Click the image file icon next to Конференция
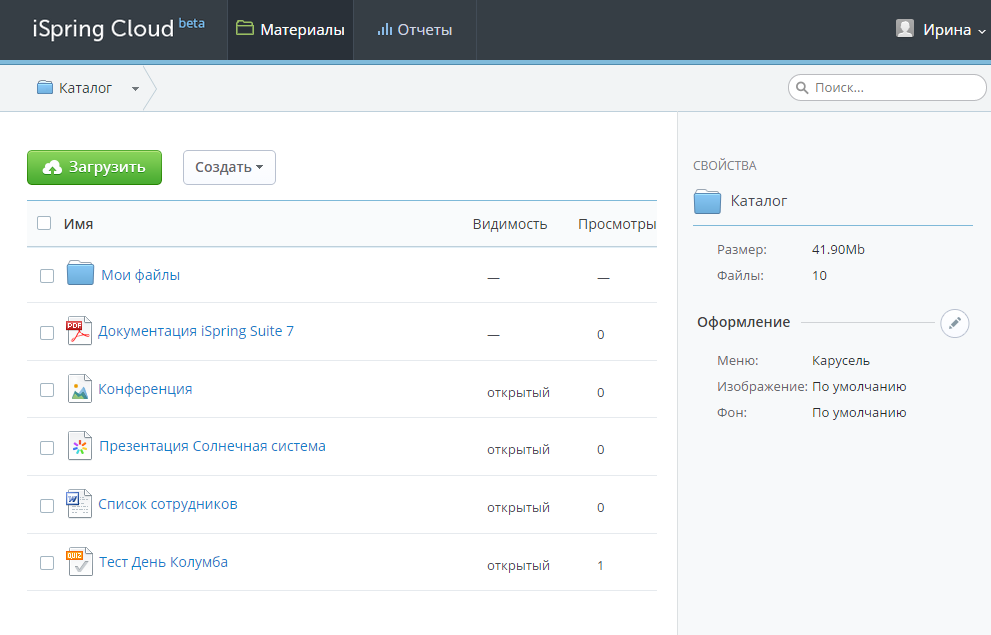The width and height of the screenshot is (991, 635). pos(80,389)
